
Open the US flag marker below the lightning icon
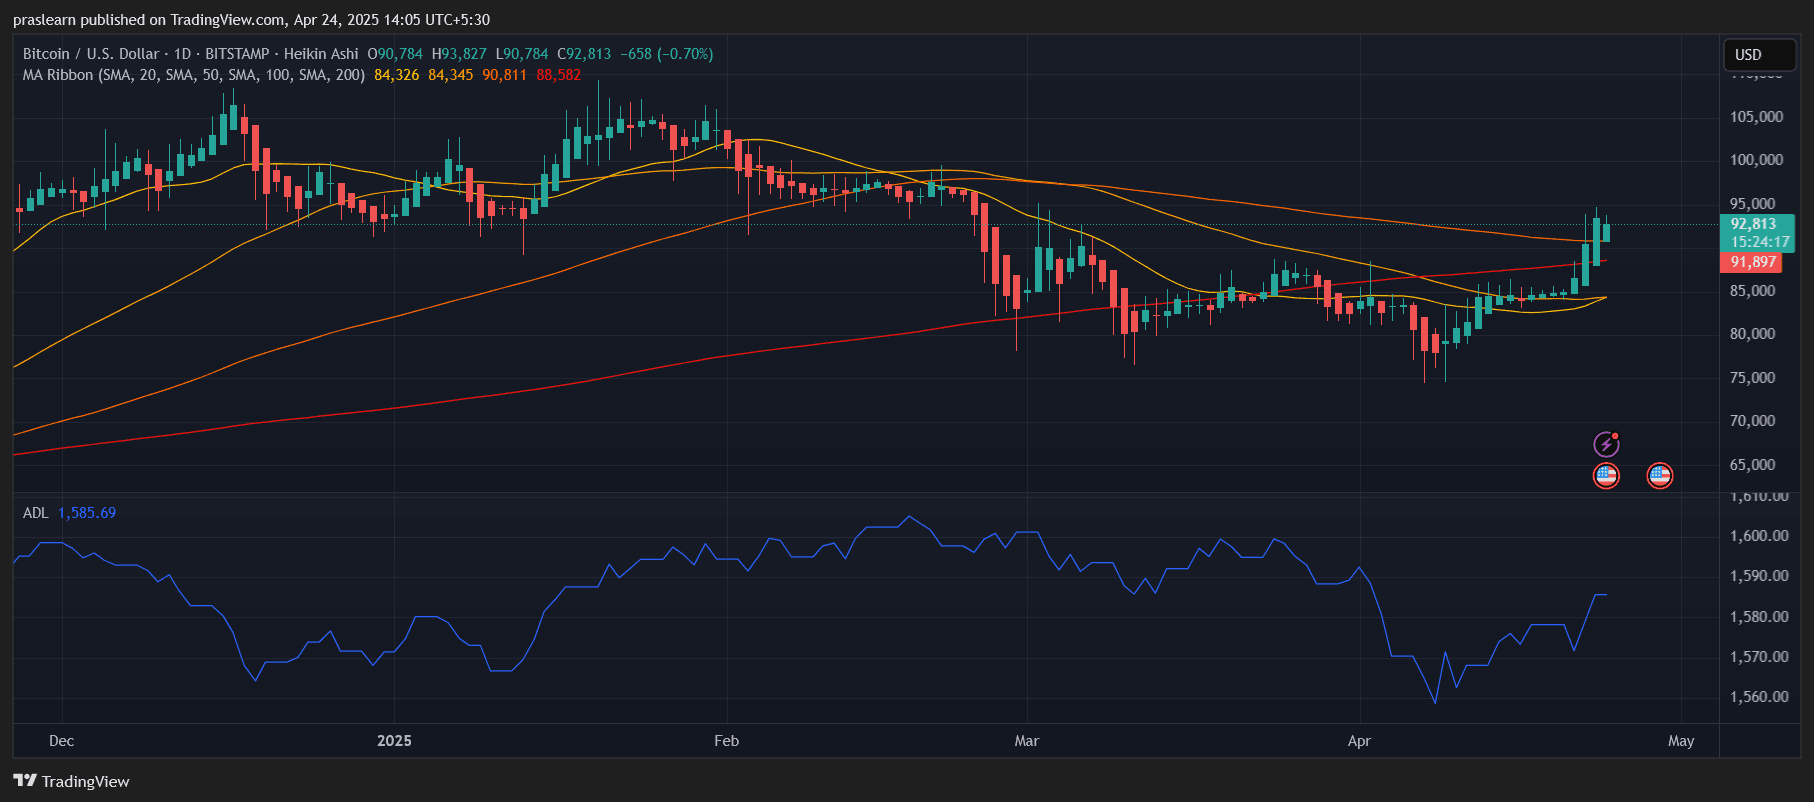(1606, 476)
